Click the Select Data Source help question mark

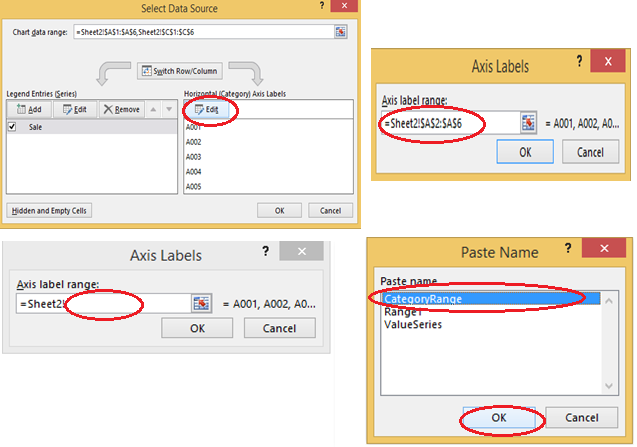[320, 8]
